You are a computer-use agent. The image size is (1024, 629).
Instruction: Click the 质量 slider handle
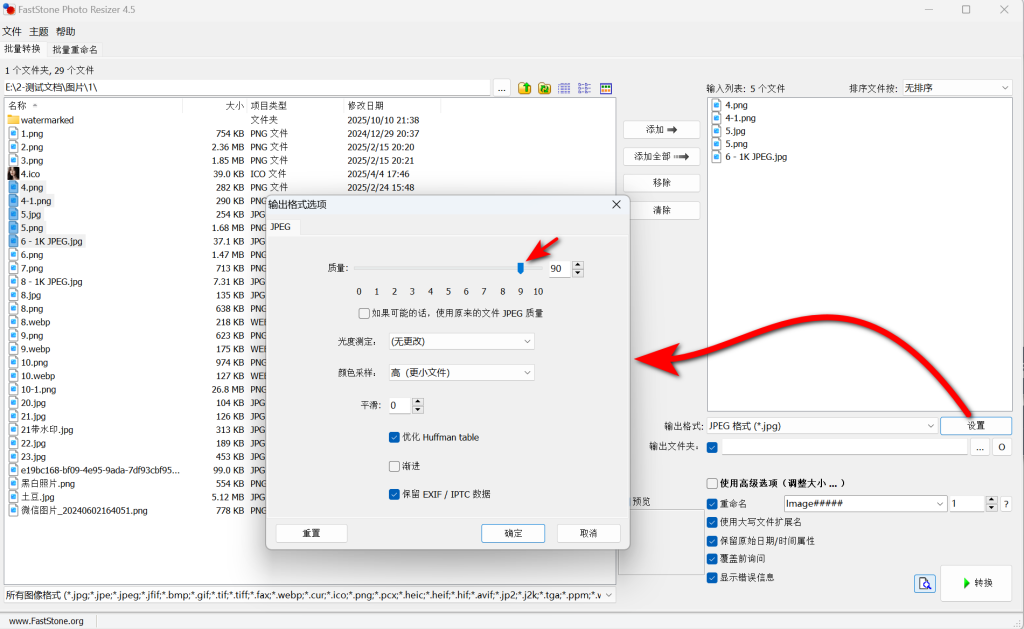coord(520,268)
